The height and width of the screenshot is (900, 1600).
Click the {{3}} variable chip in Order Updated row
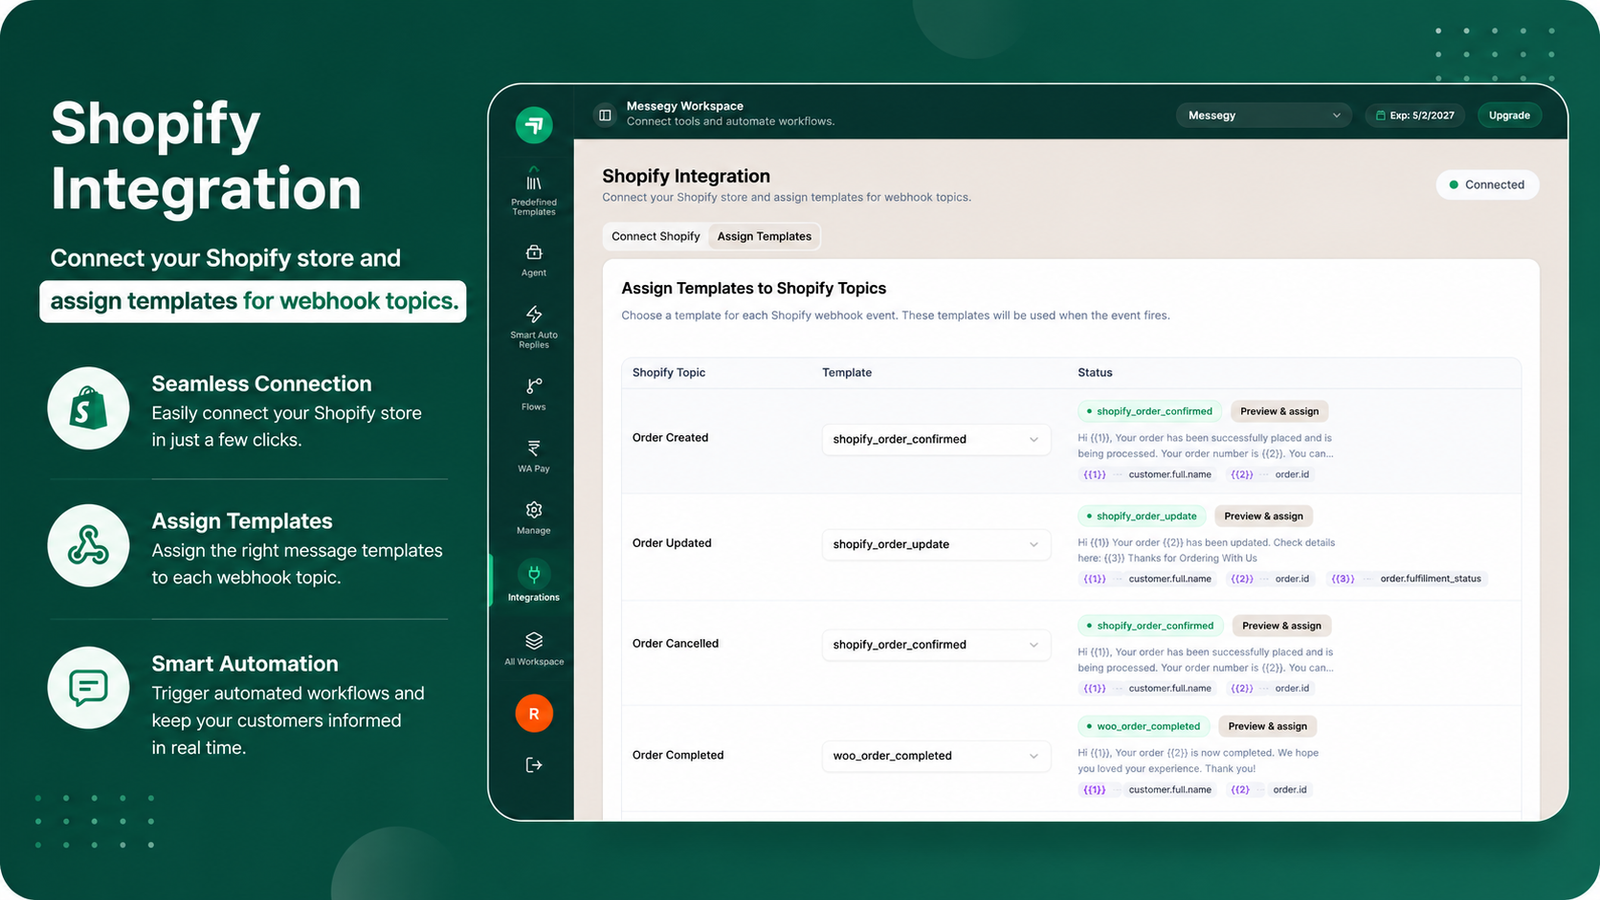coord(1343,579)
